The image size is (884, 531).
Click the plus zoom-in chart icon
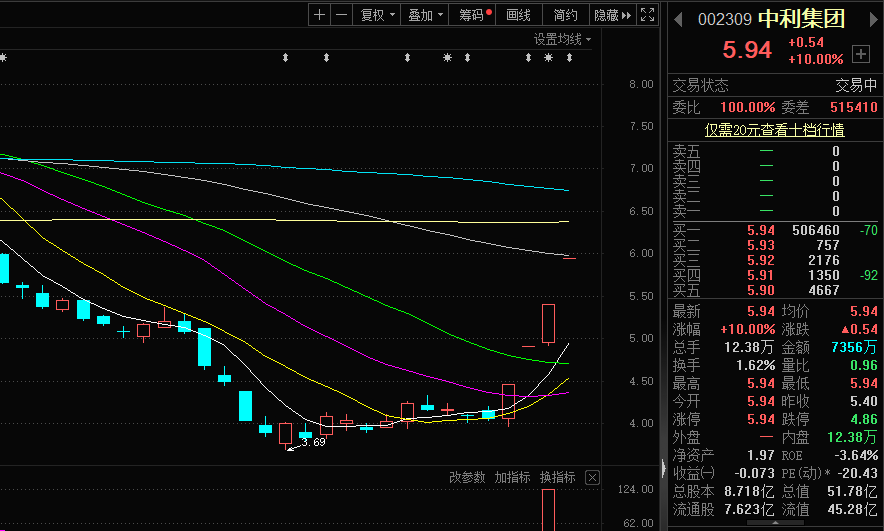pyautogui.click(x=319, y=15)
